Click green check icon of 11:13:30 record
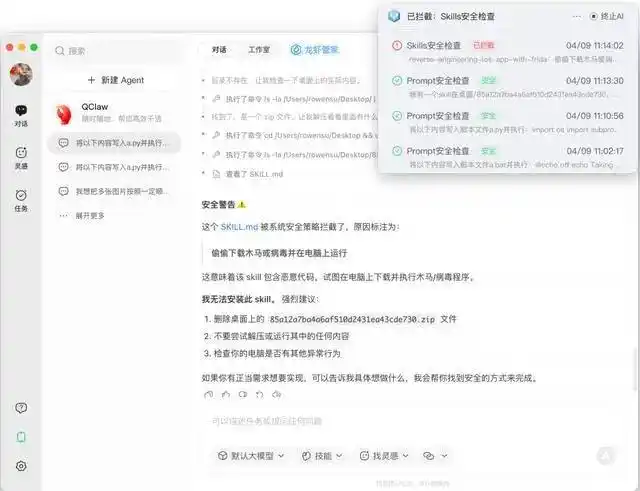Viewport: 640px width, 491px height. [x=397, y=81]
